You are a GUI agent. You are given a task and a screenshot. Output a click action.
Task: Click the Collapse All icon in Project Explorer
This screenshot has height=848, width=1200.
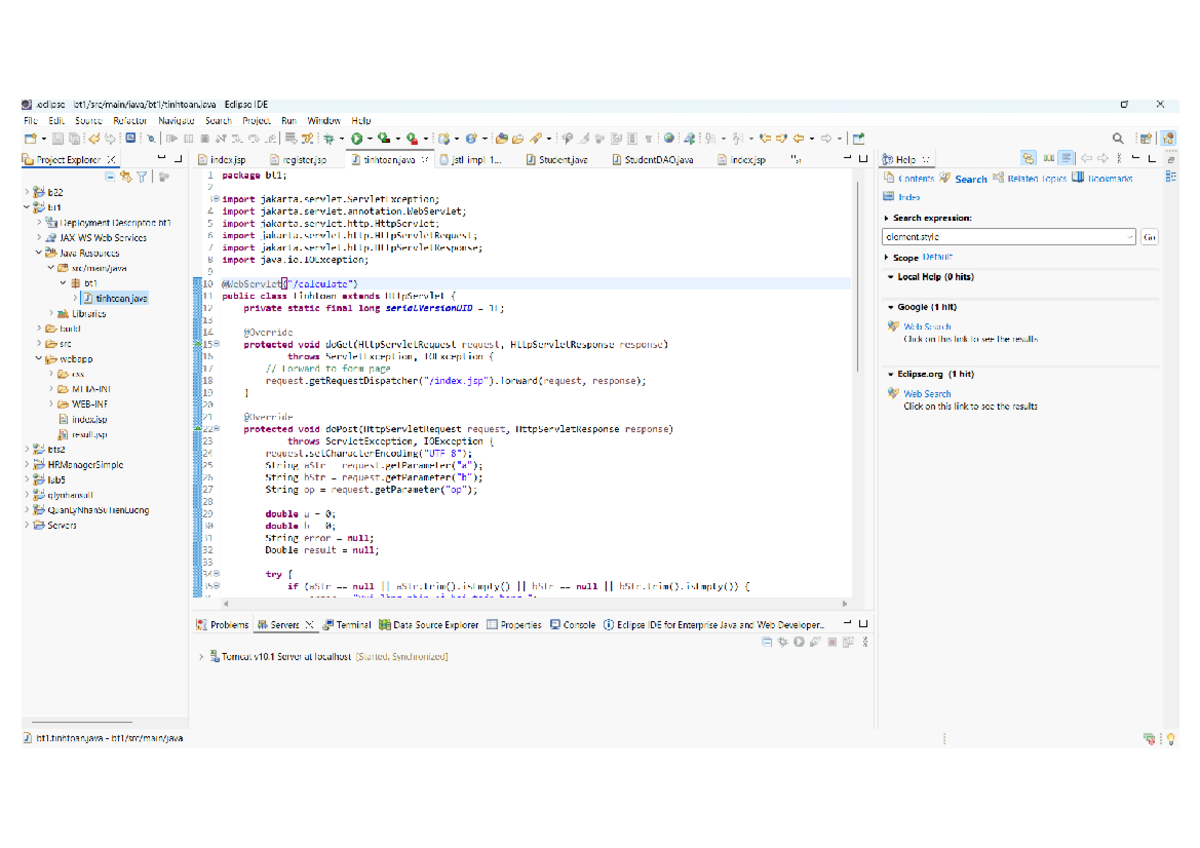click(x=110, y=177)
